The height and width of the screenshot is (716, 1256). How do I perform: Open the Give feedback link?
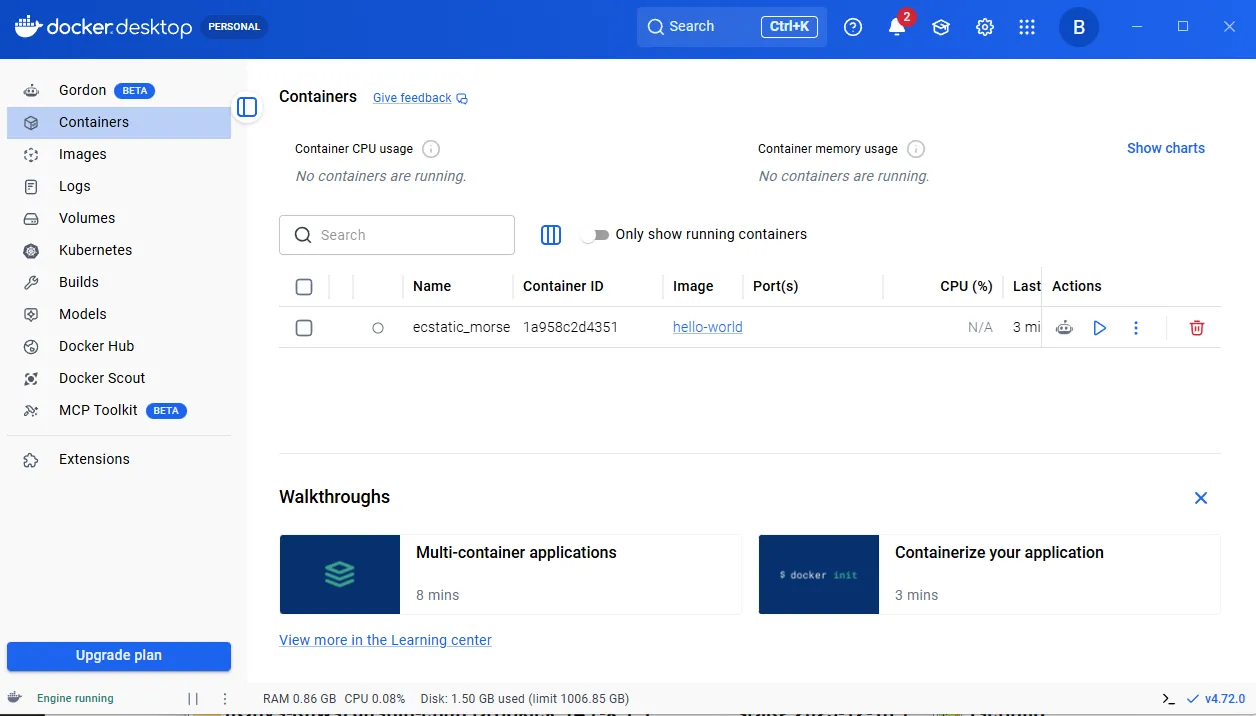coord(420,98)
